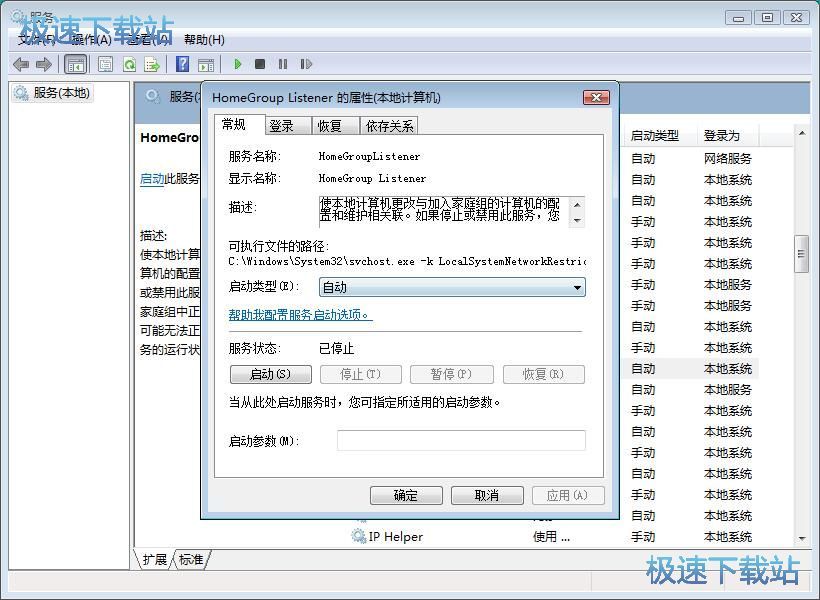Click the description box up arrow
This screenshot has width=820, height=600.
click(577, 205)
